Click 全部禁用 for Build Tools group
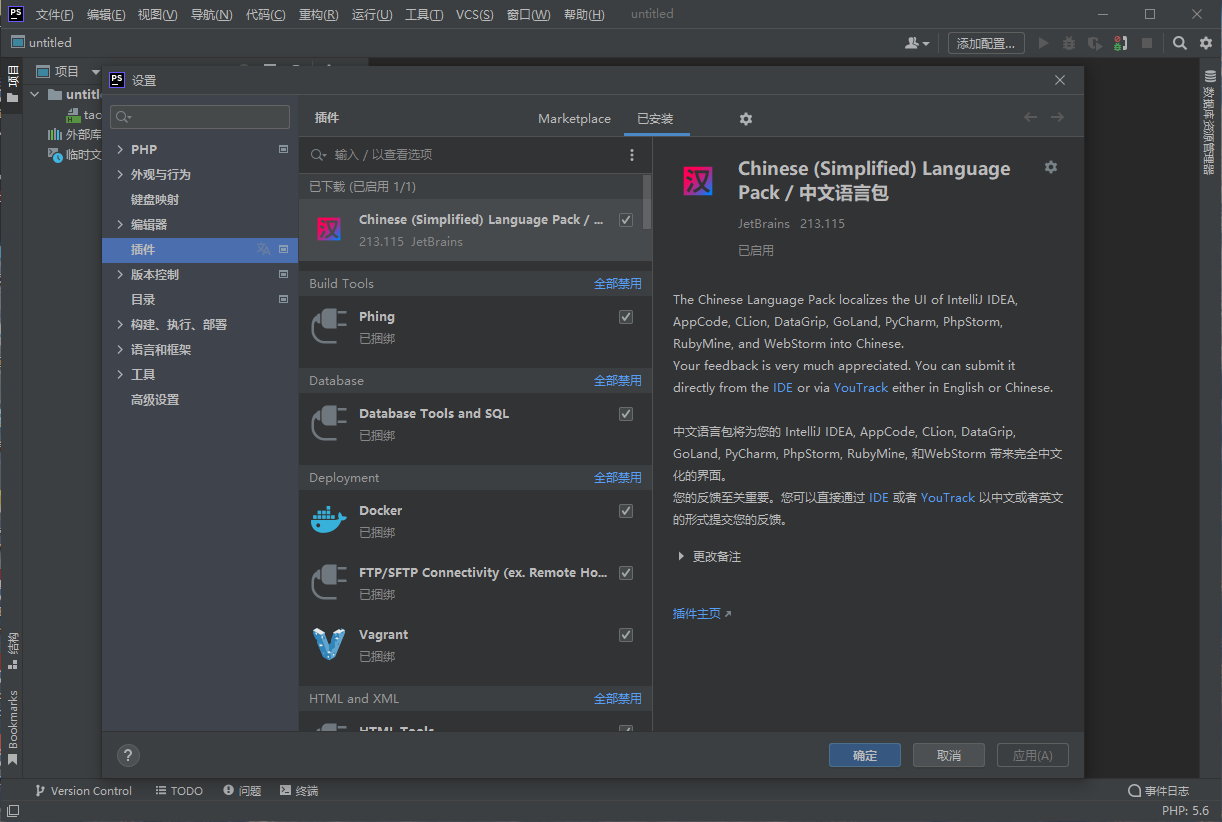The height and width of the screenshot is (822, 1222). (x=618, y=284)
